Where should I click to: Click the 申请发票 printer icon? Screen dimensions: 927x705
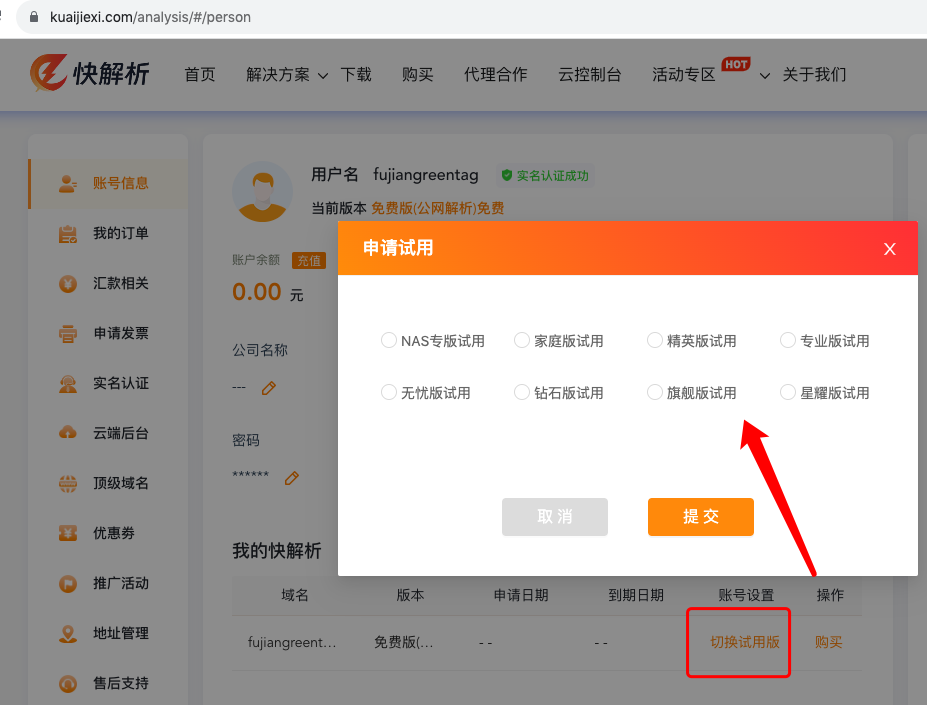[68, 334]
